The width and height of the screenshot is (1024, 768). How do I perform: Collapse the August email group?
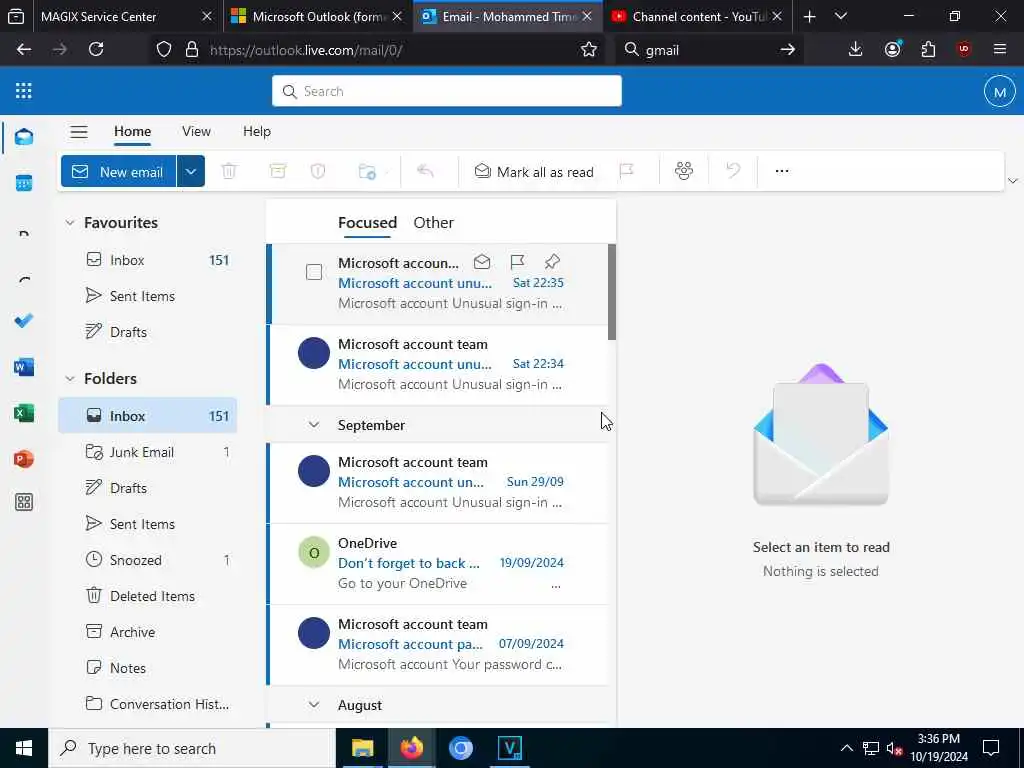[314, 705]
